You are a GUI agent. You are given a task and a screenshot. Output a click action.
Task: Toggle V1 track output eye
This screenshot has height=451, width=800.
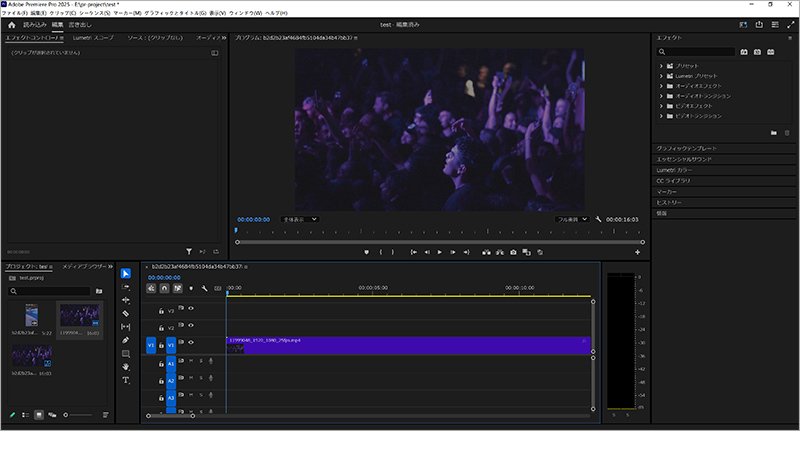click(191, 342)
